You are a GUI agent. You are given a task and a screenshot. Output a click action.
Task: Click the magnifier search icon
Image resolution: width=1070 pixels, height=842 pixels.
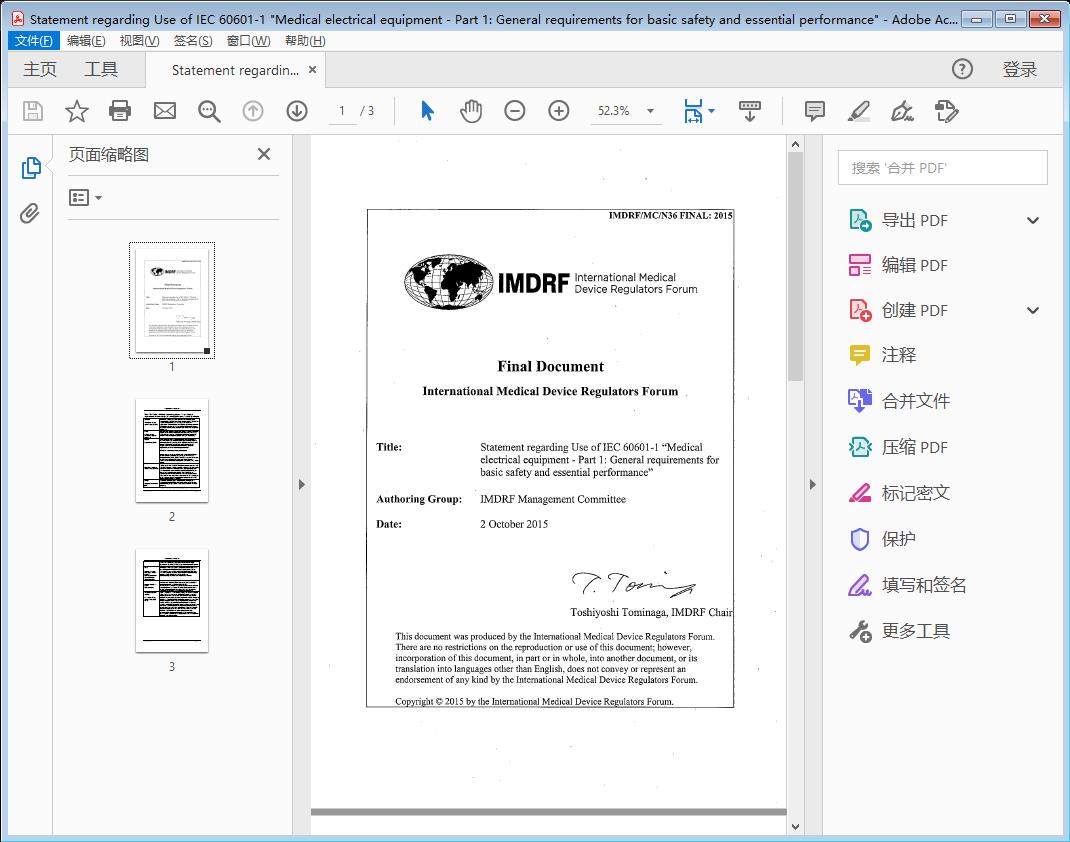(209, 111)
